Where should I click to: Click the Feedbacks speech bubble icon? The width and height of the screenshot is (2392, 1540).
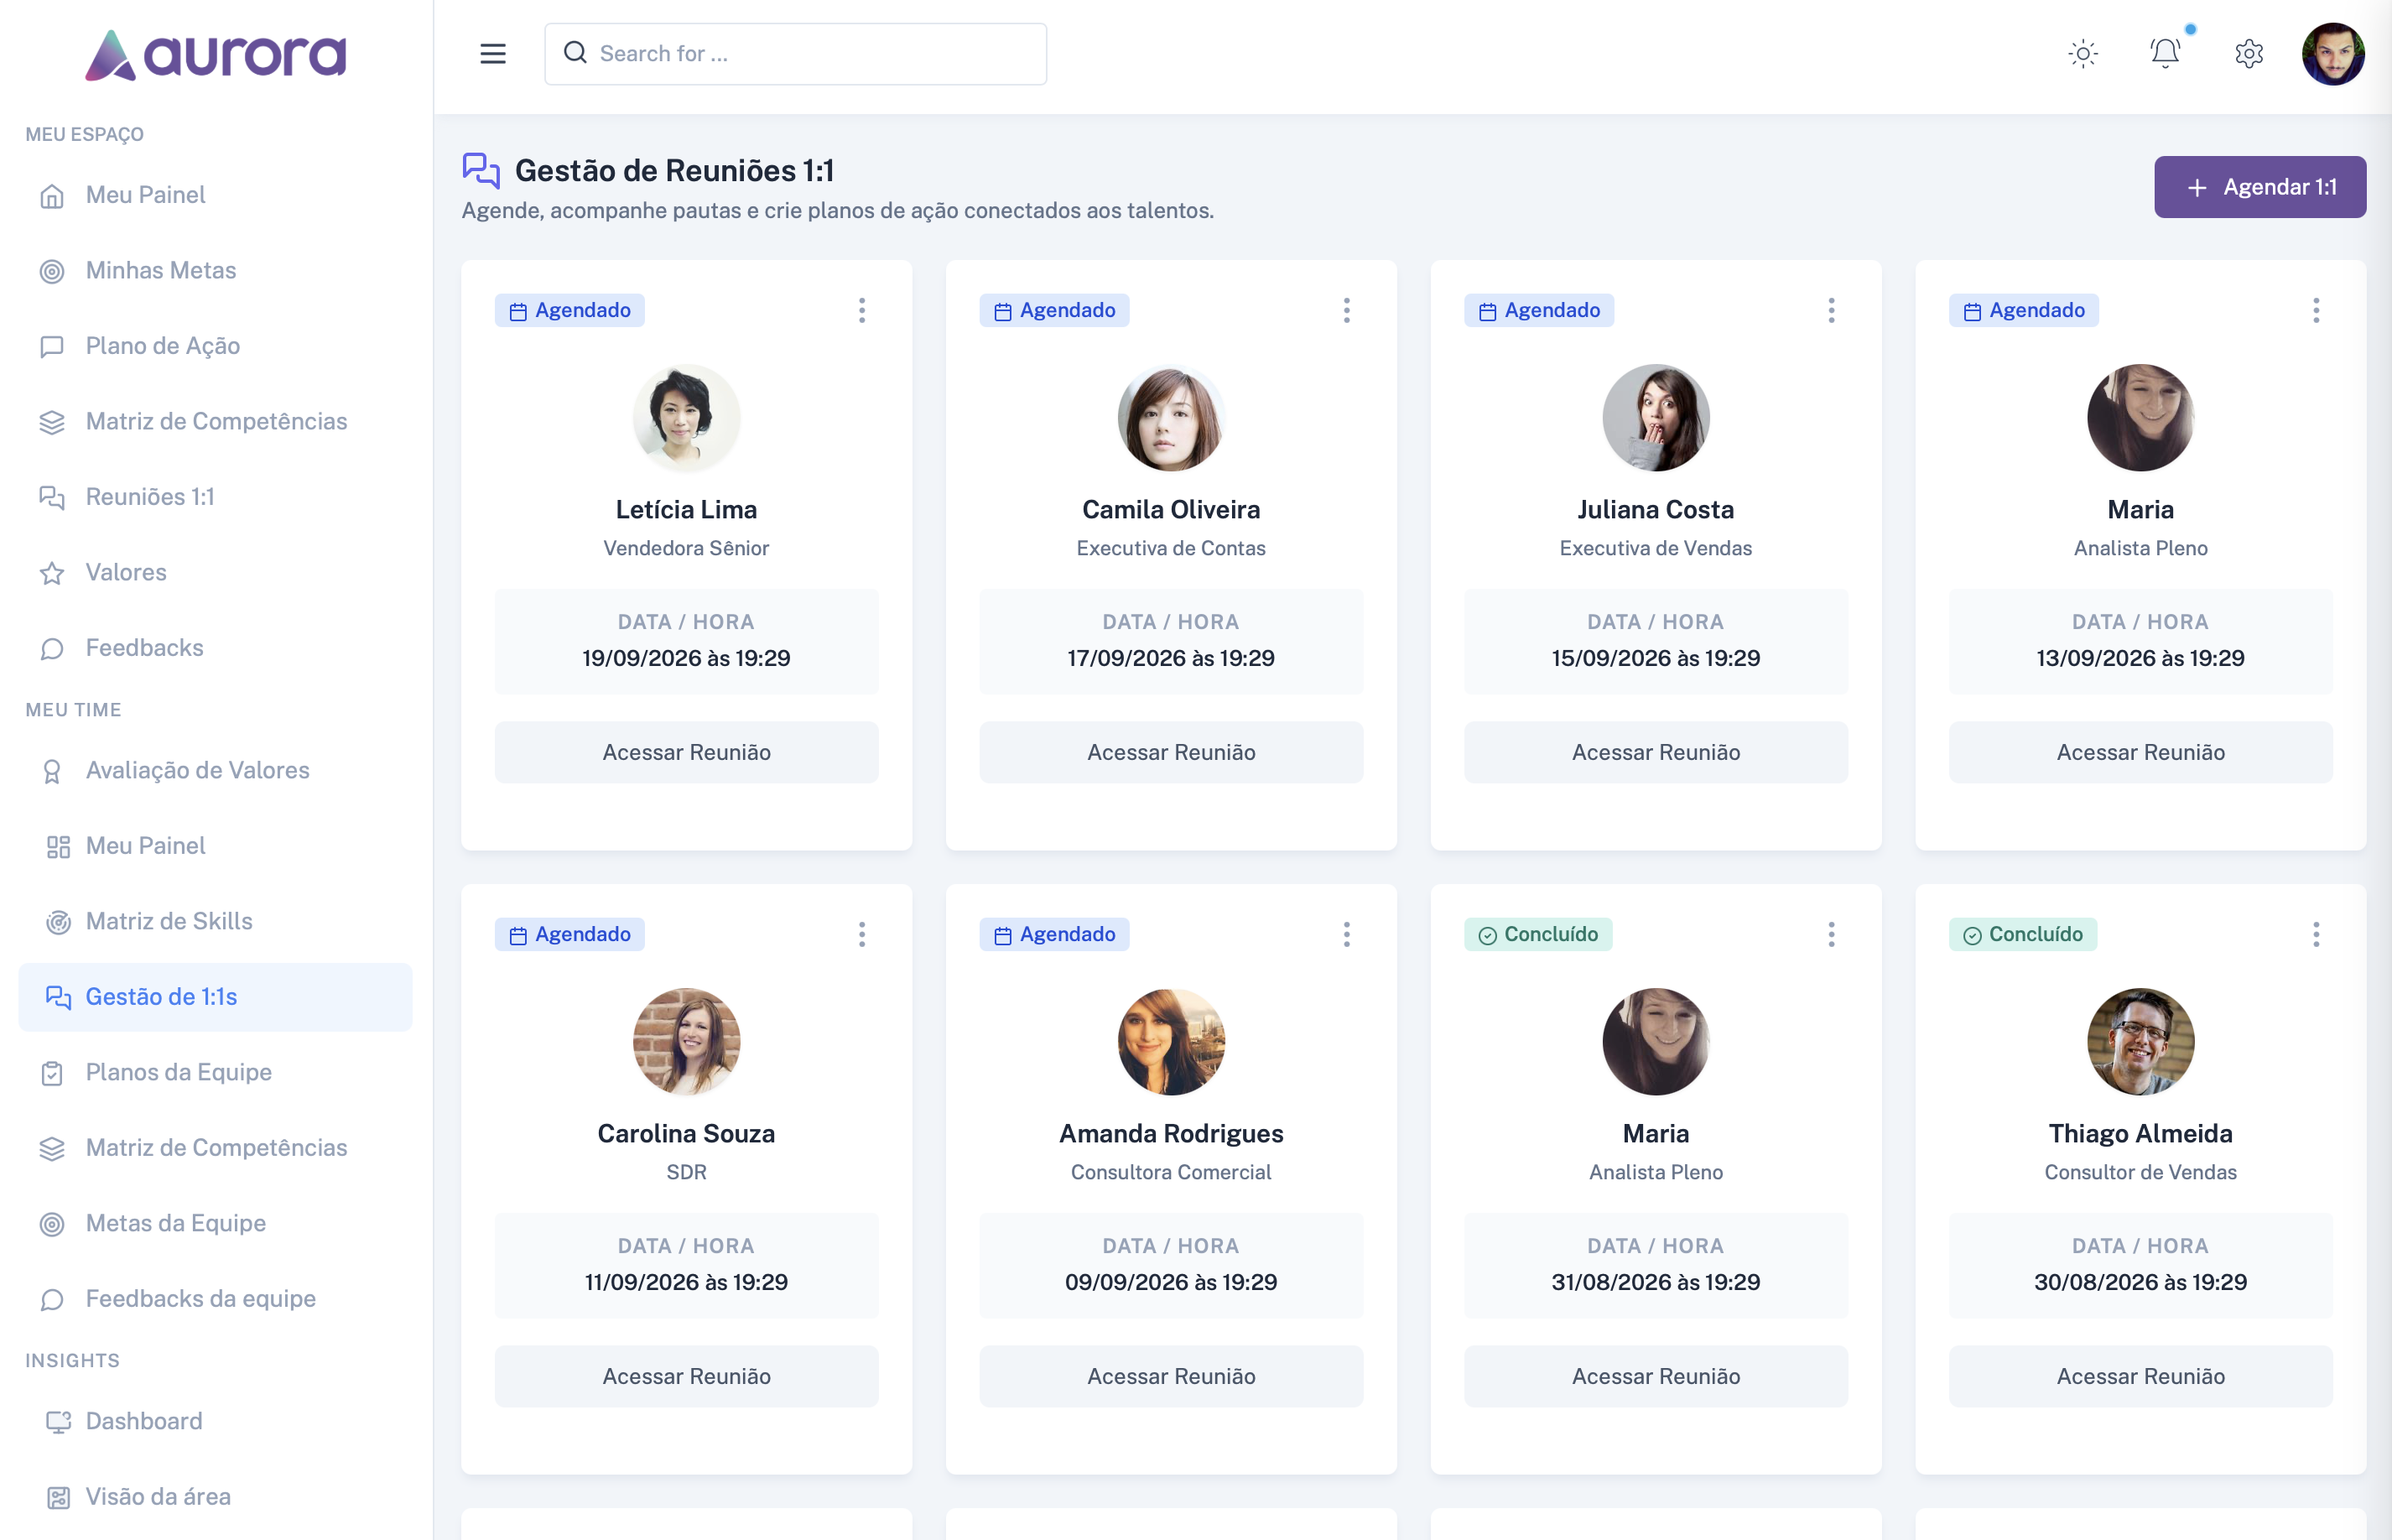[52, 649]
